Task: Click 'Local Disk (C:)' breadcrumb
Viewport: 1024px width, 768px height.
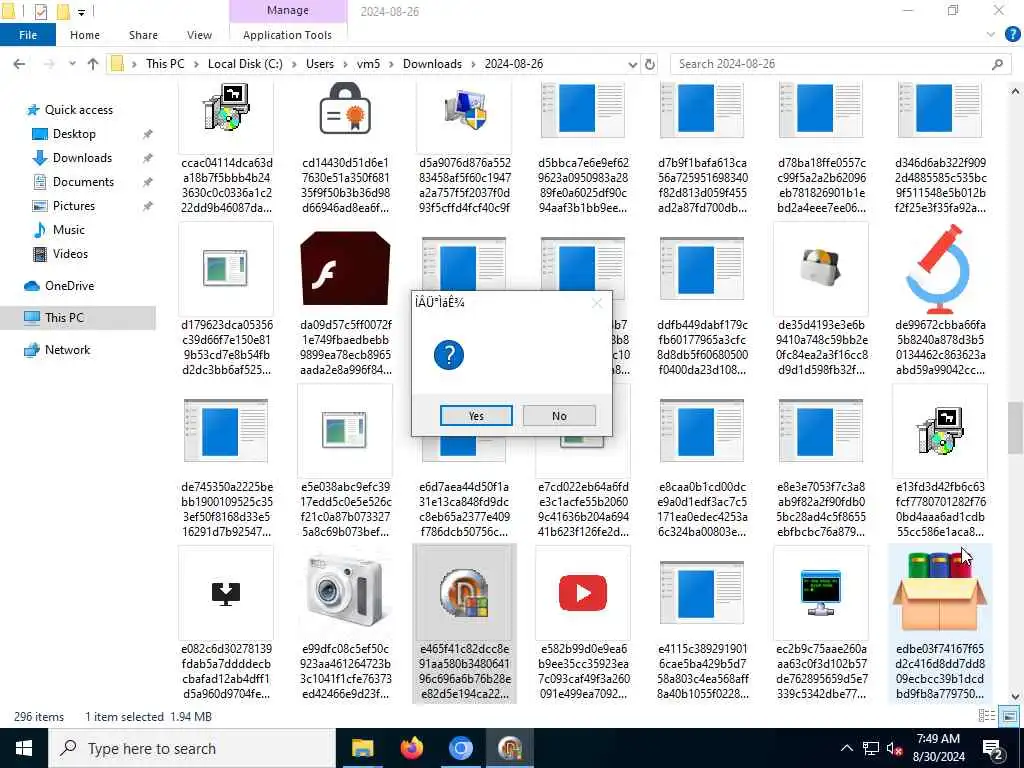Action: pos(245,63)
